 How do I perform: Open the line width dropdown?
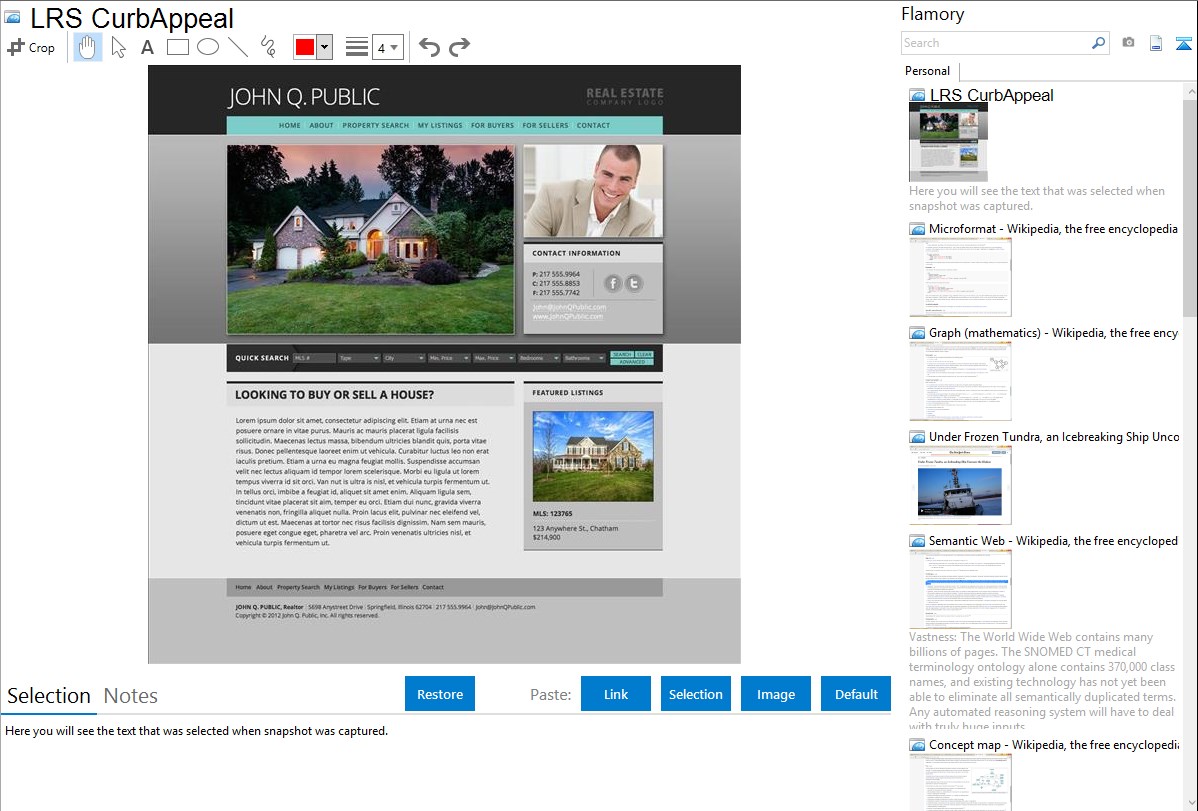(x=387, y=47)
